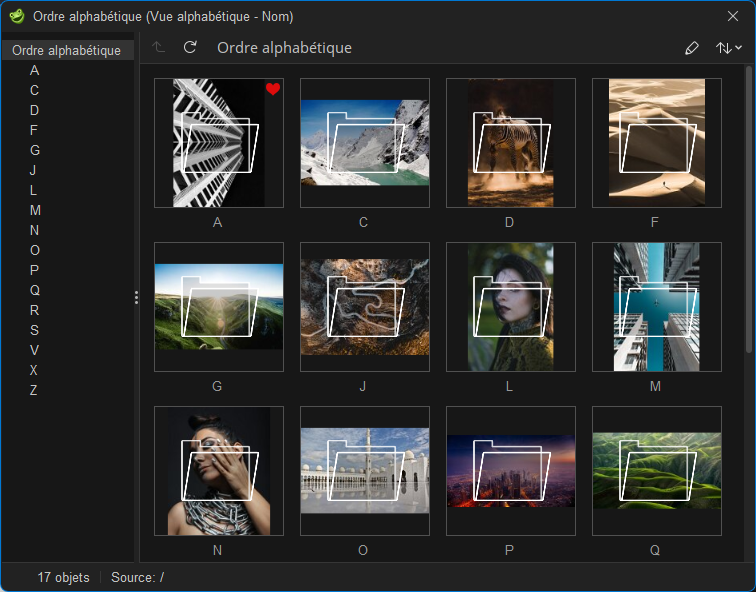This screenshot has width=756, height=592.
Task: Select letter R in the sidebar
Action: [34, 310]
